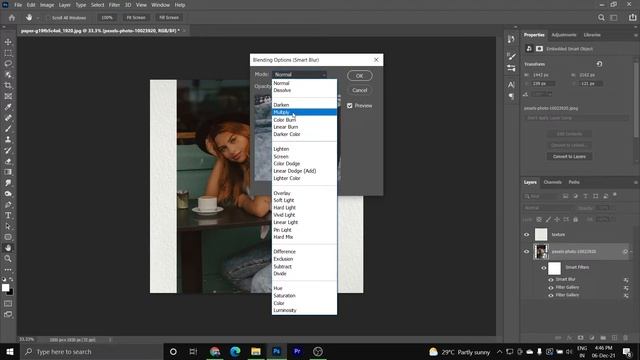This screenshot has width=640, height=360.
Task: Click the background color swatch
Action: (10, 292)
